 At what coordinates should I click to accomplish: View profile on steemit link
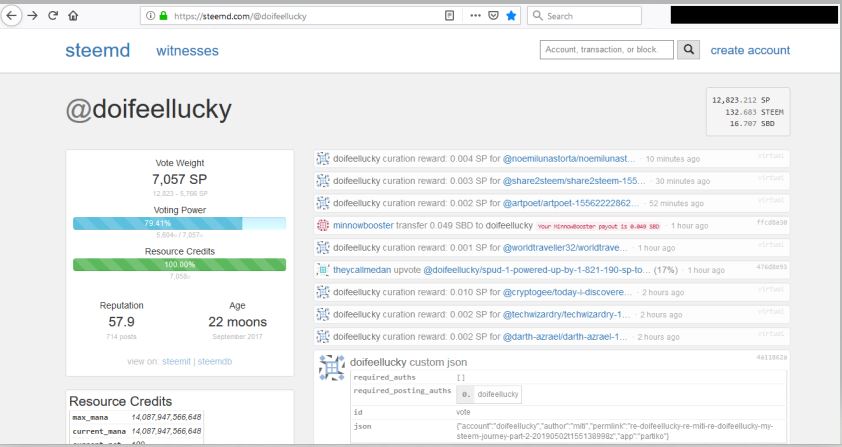pyautogui.click(x=174, y=360)
